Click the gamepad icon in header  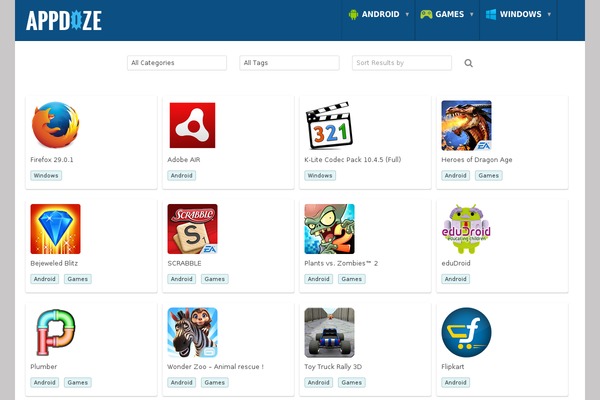coord(426,15)
